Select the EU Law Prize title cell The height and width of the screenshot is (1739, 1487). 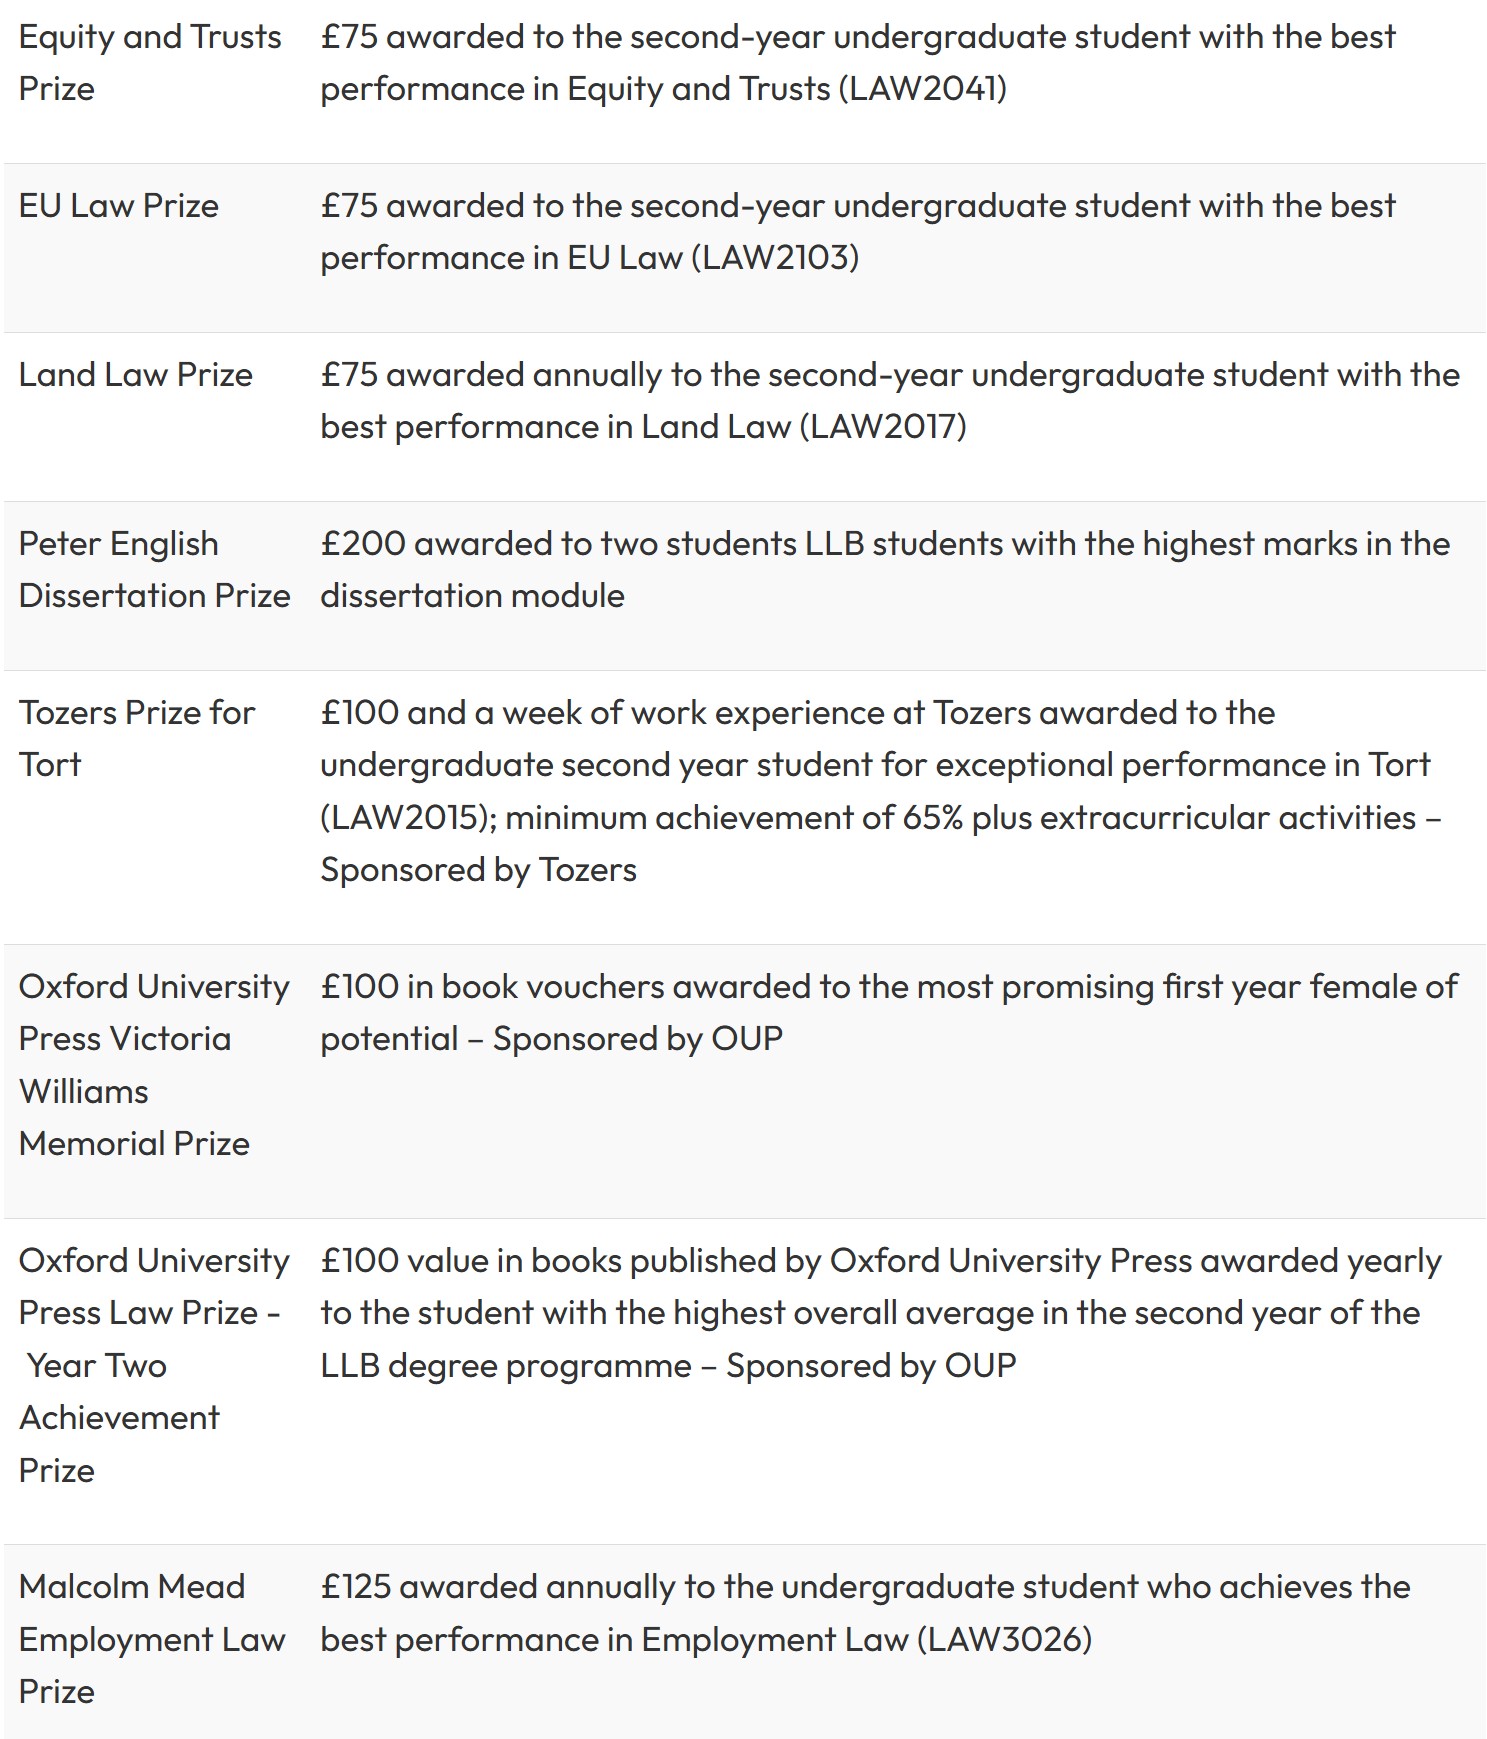click(118, 205)
